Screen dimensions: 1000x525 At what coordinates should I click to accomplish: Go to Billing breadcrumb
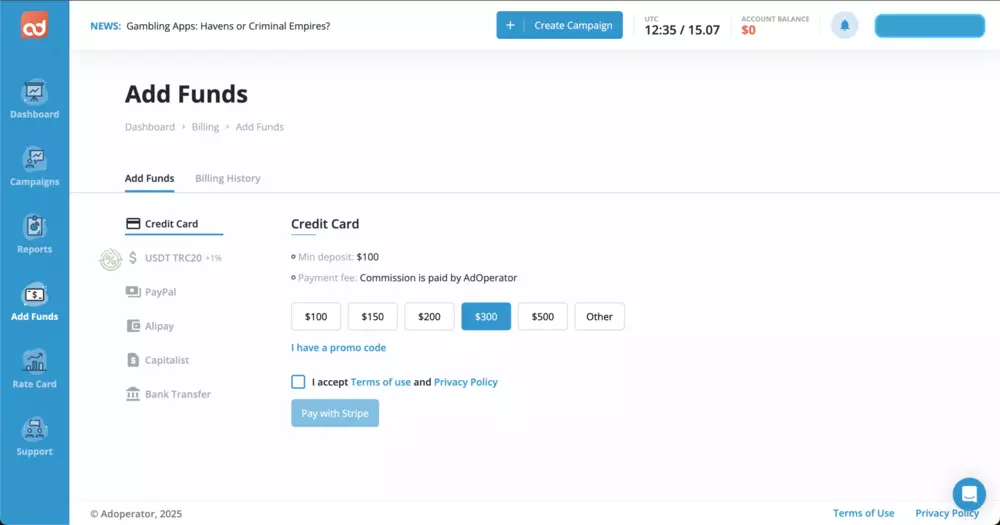(205, 127)
